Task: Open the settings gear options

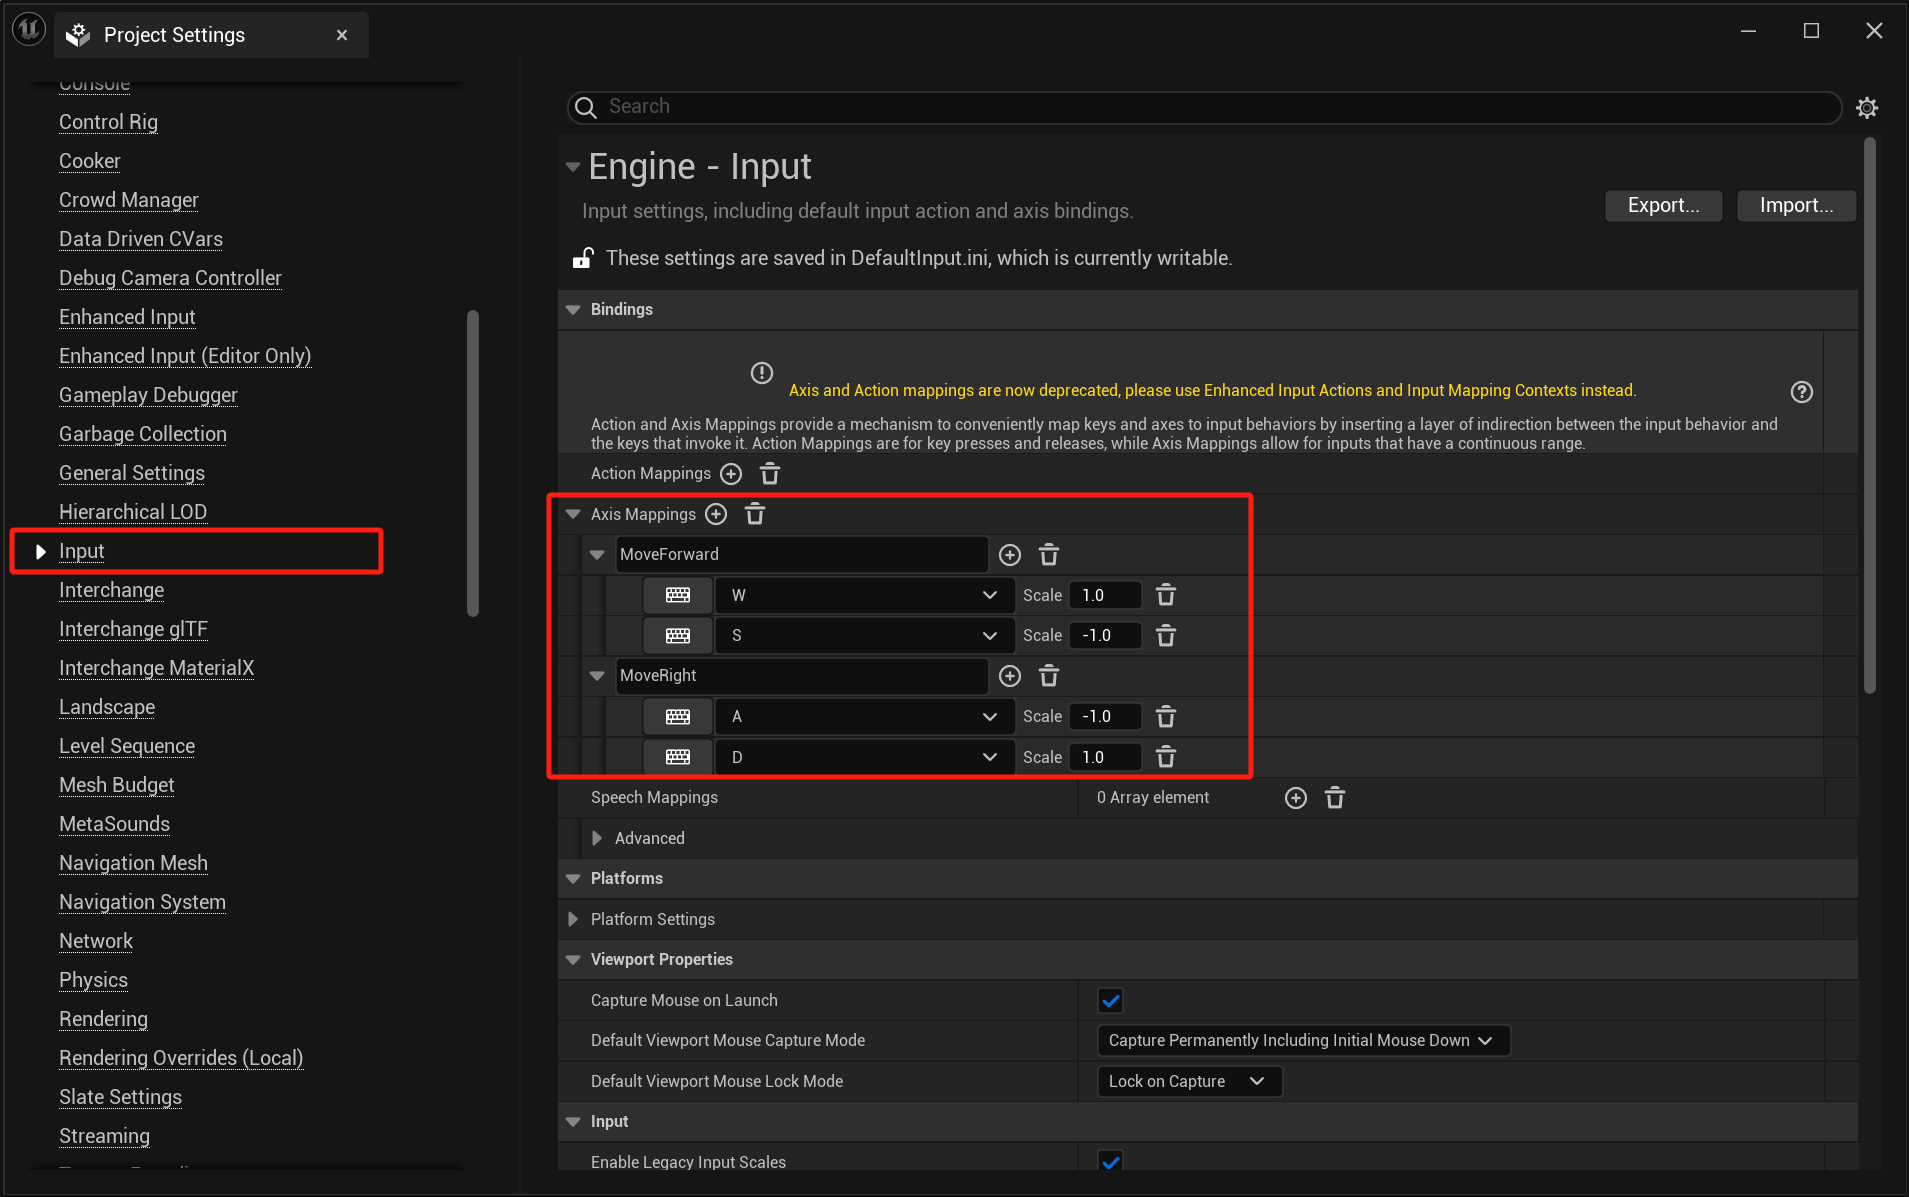Action: coord(1867,107)
